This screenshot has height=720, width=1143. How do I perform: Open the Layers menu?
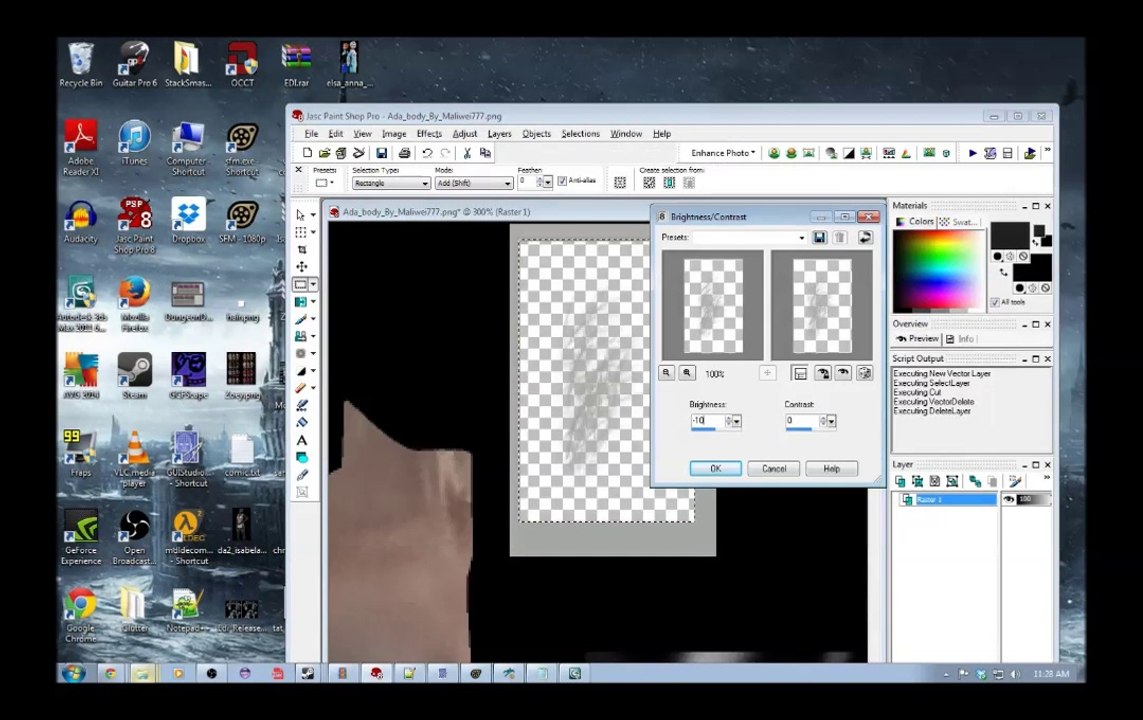point(499,134)
